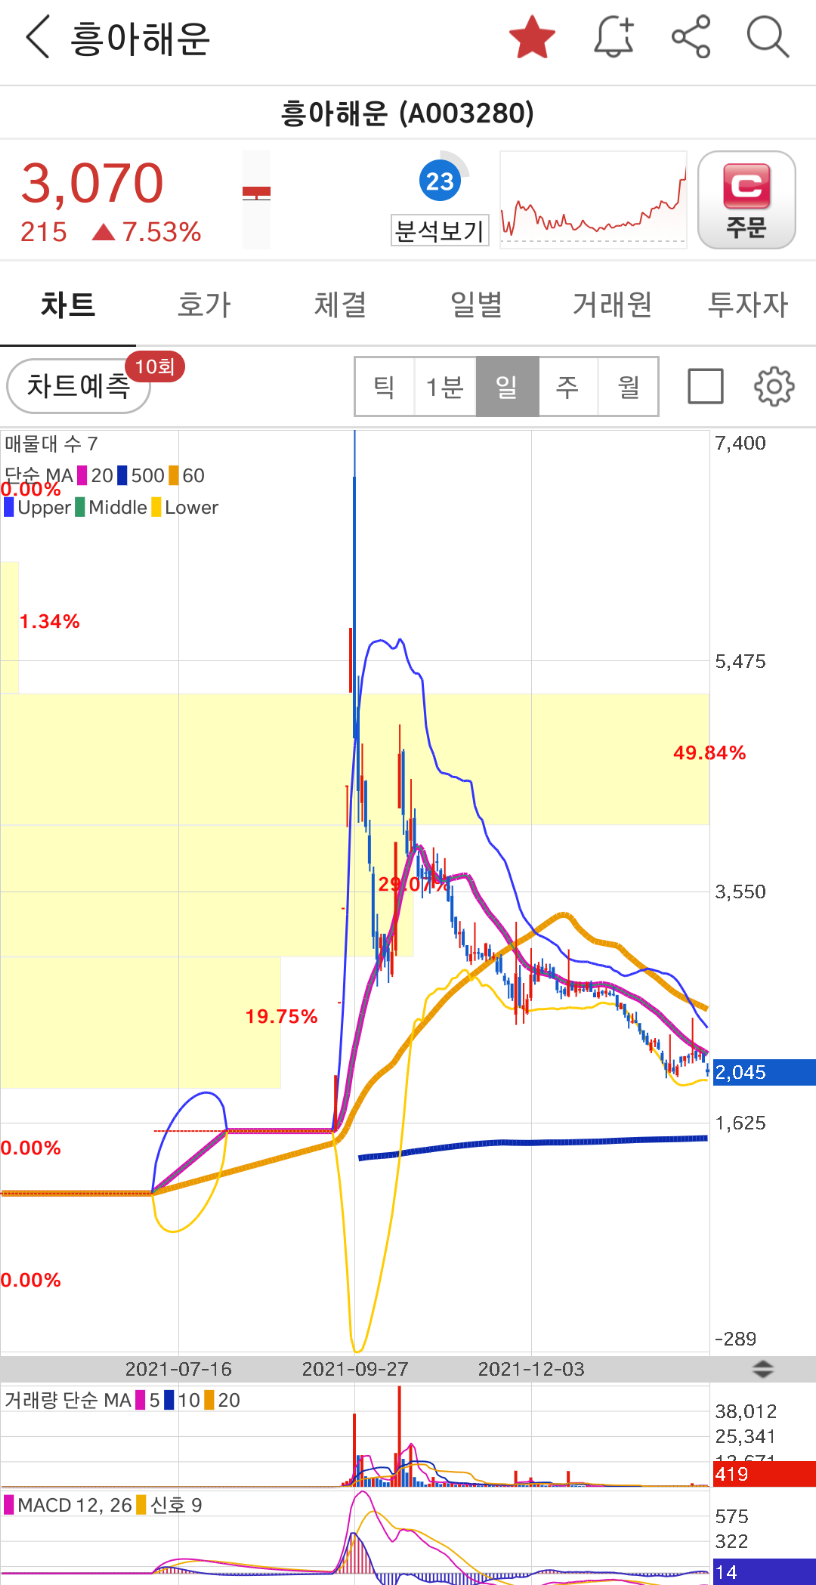Switch to the 호가 tab
Image resolution: width=816 pixels, height=1585 pixels.
204,304
